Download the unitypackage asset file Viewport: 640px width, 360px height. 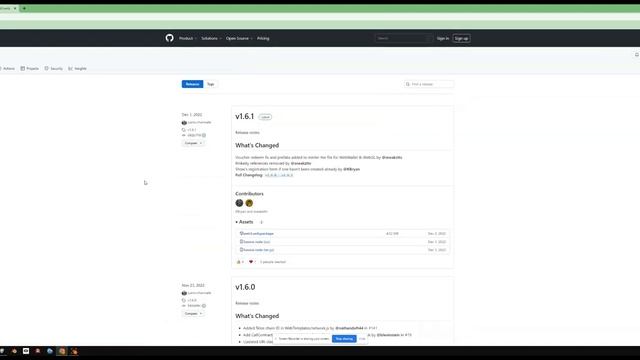(x=257, y=233)
